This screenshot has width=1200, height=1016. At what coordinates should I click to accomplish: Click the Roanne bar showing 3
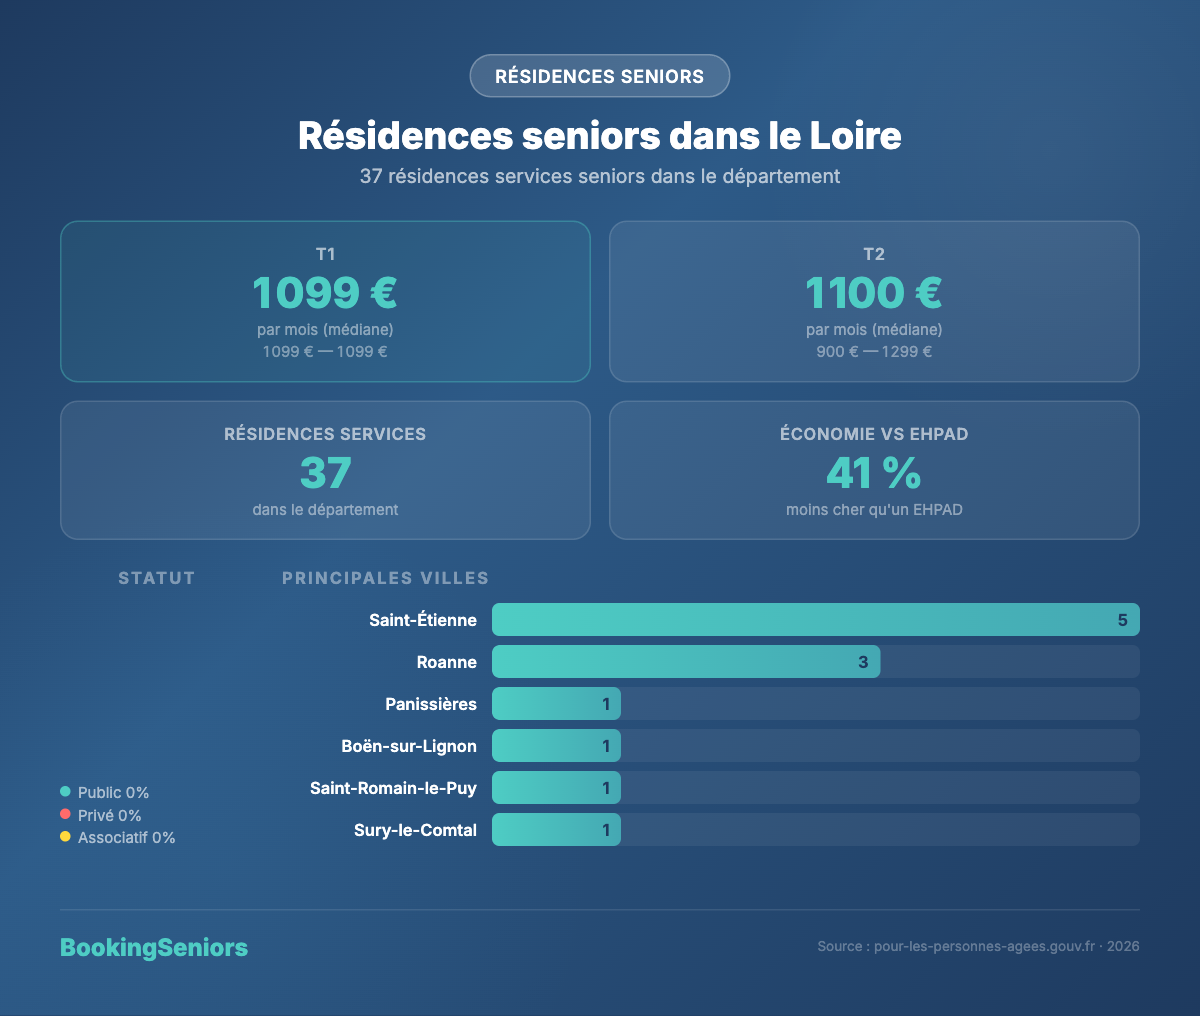point(686,661)
